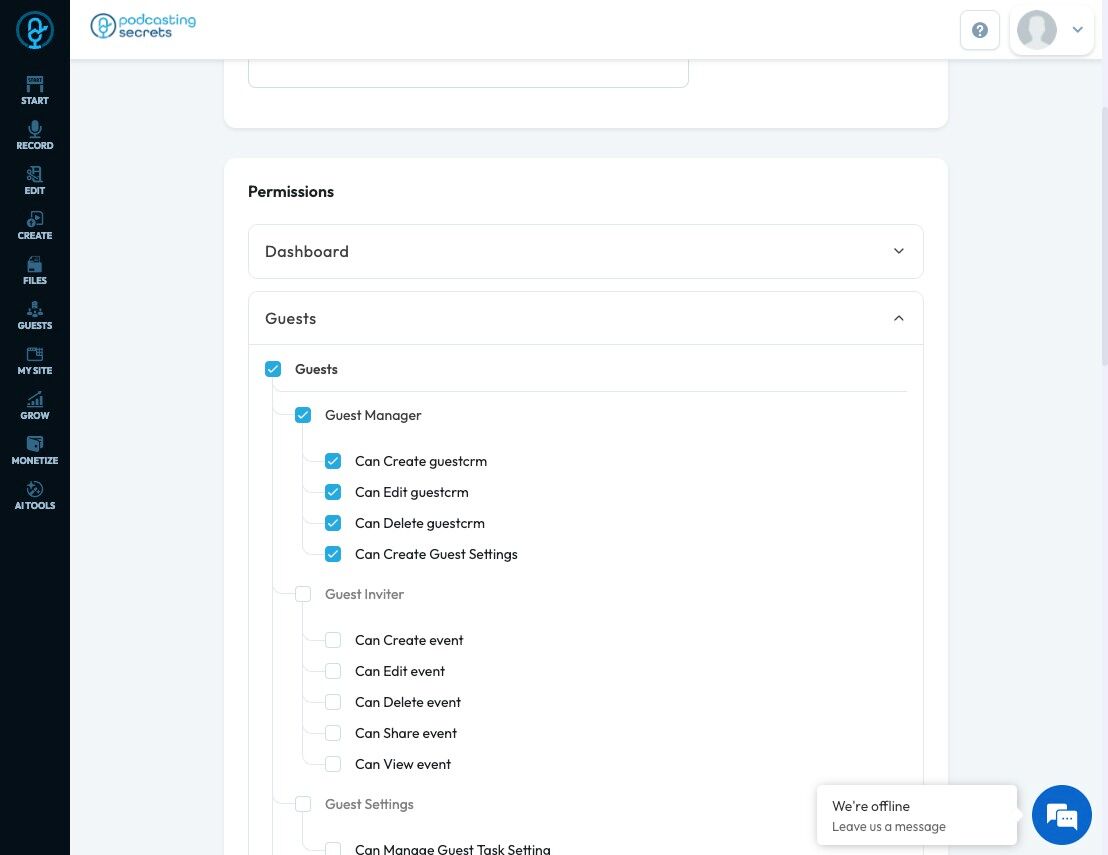1108x855 pixels.
Task: Open AI Tools from the sidebar
Action: coord(35,495)
